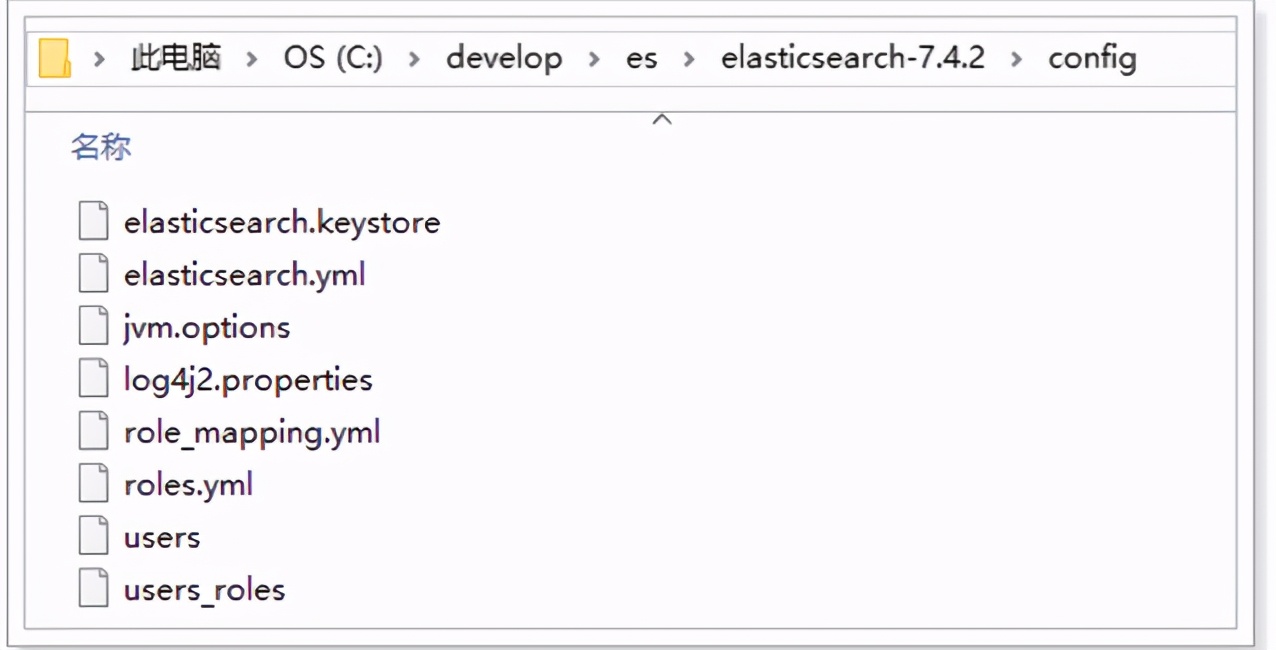The height and width of the screenshot is (650, 1276).
Task: Click the elasticsearch.yml file icon
Action: click(93, 274)
